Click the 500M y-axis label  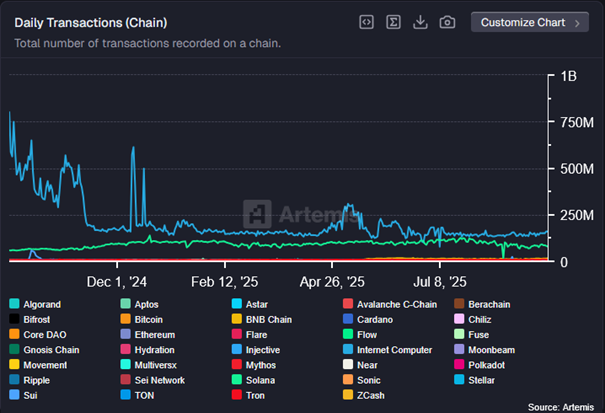(577, 169)
